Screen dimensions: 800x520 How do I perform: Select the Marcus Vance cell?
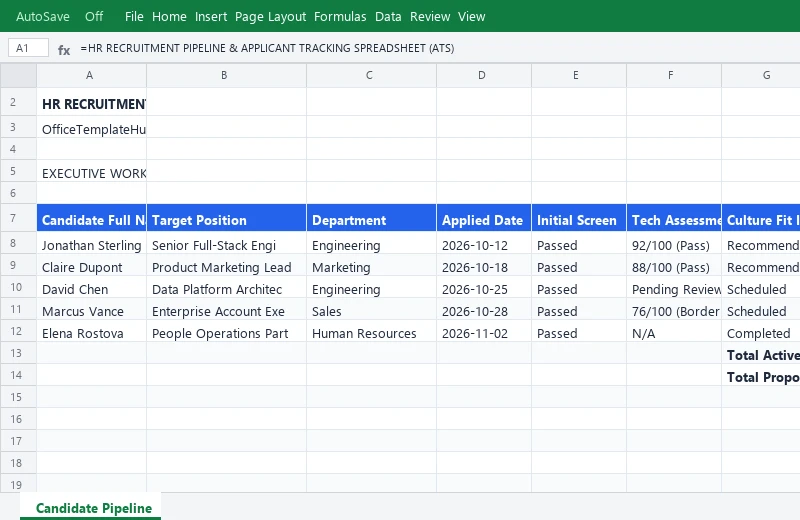pos(91,309)
